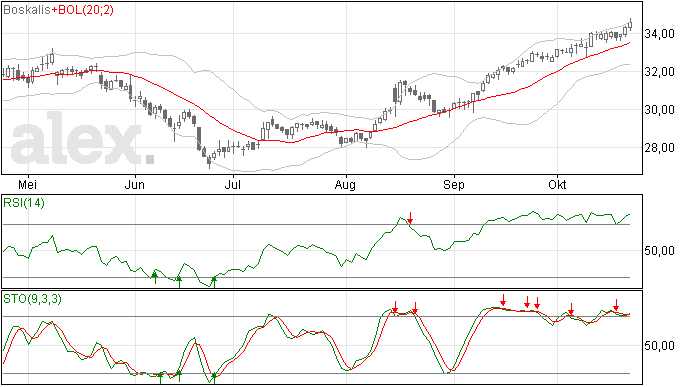This screenshot has height=387, width=690.
Task: Click the RSI(14) panel label
Action: [24, 203]
